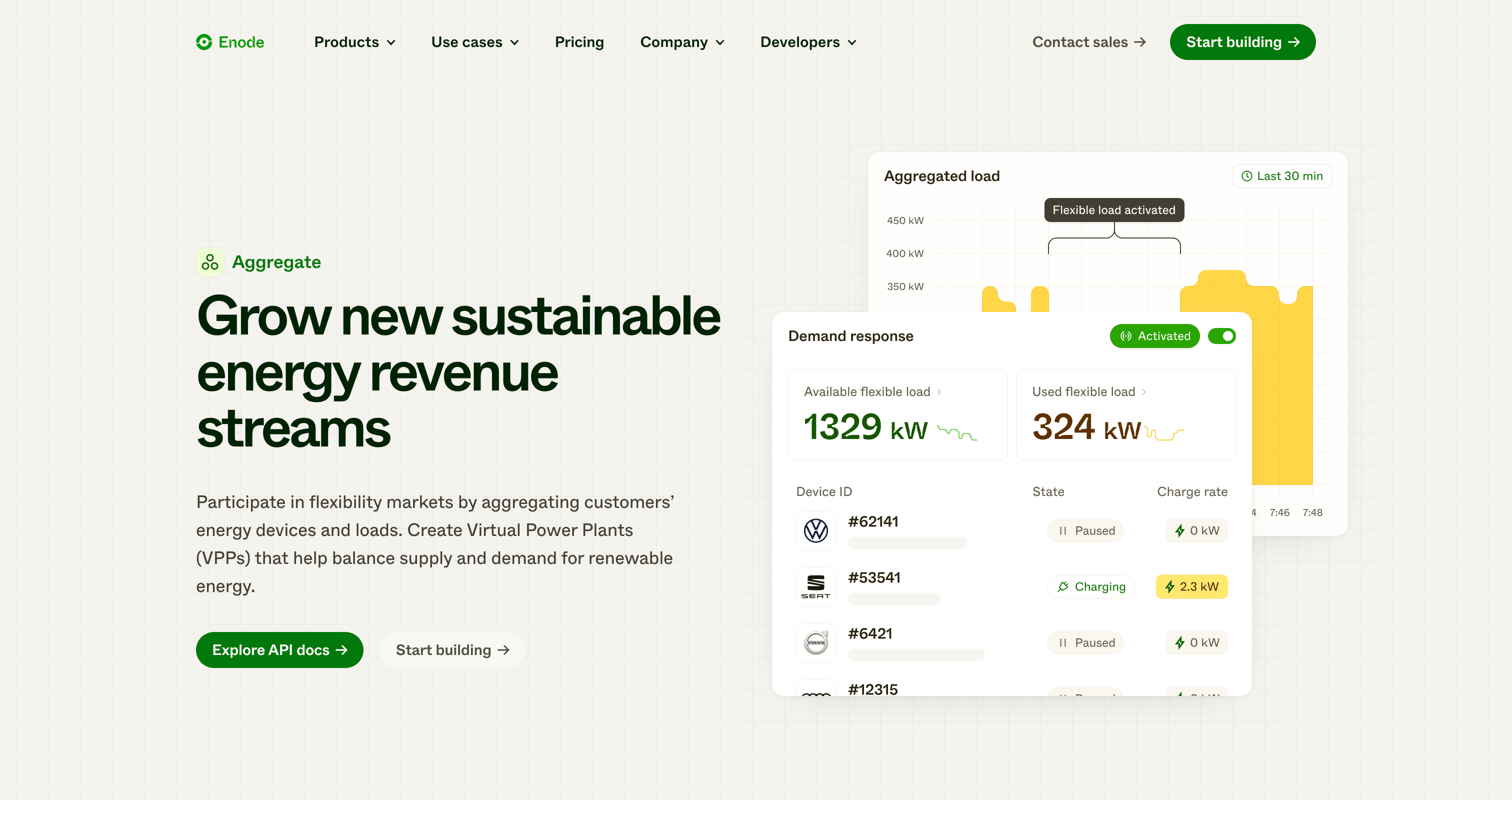Click the Device ID column header
This screenshot has height=814, width=1512.
point(824,492)
